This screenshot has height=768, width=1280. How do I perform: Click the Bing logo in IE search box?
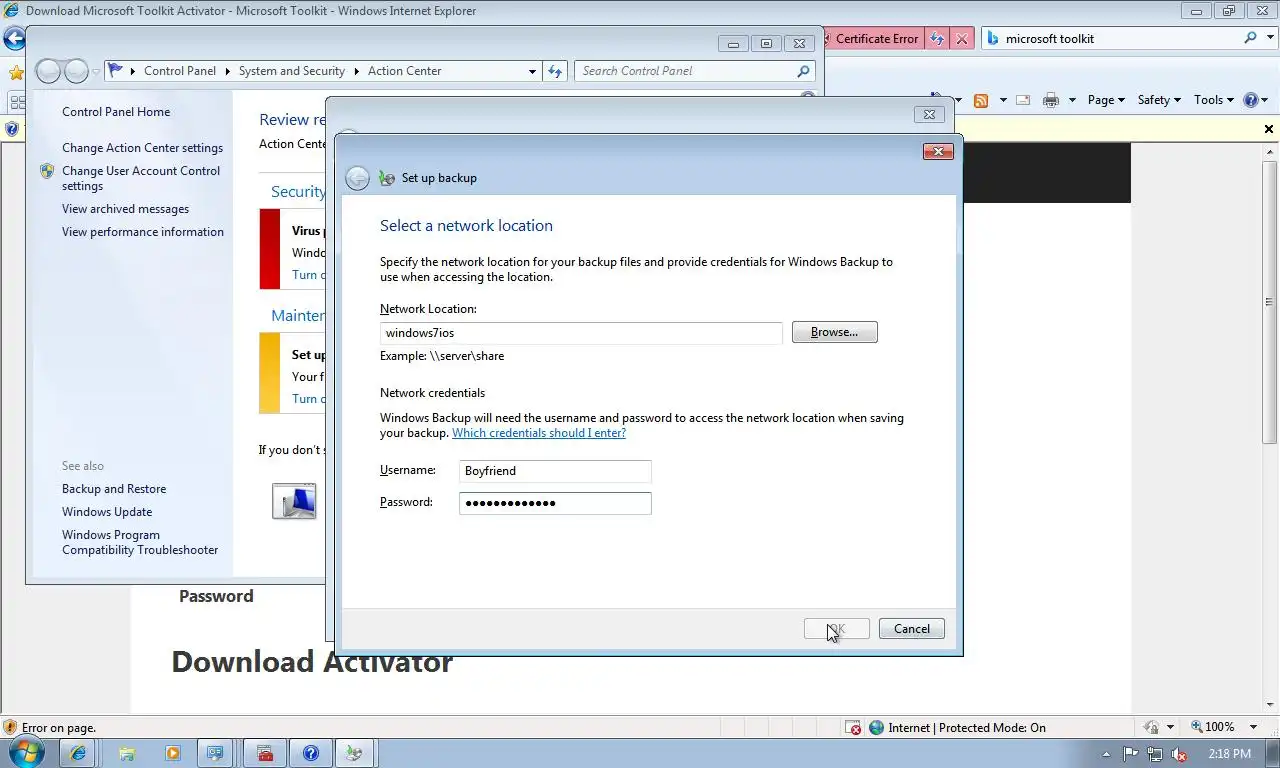pyautogui.click(x=993, y=38)
